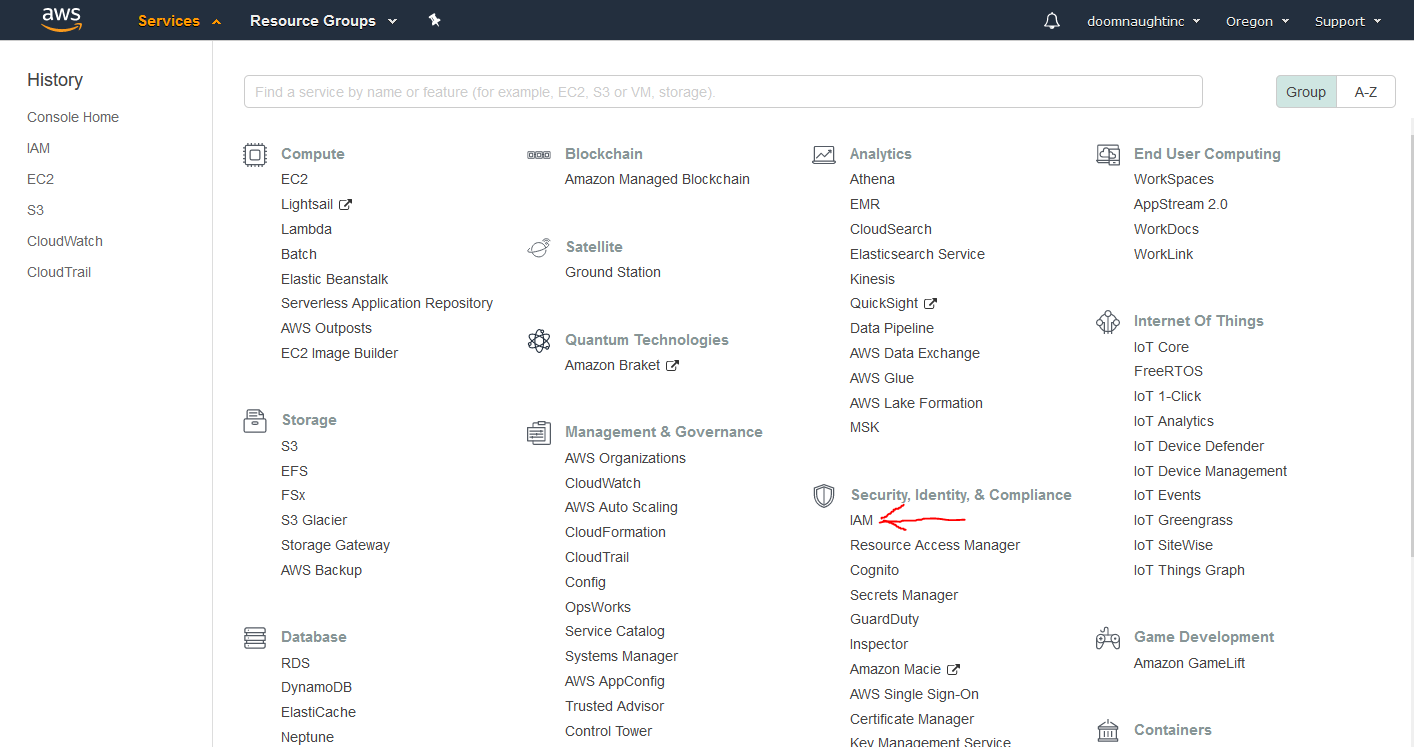Open the Cognito service
The image size is (1414, 747).
pyautogui.click(x=874, y=570)
